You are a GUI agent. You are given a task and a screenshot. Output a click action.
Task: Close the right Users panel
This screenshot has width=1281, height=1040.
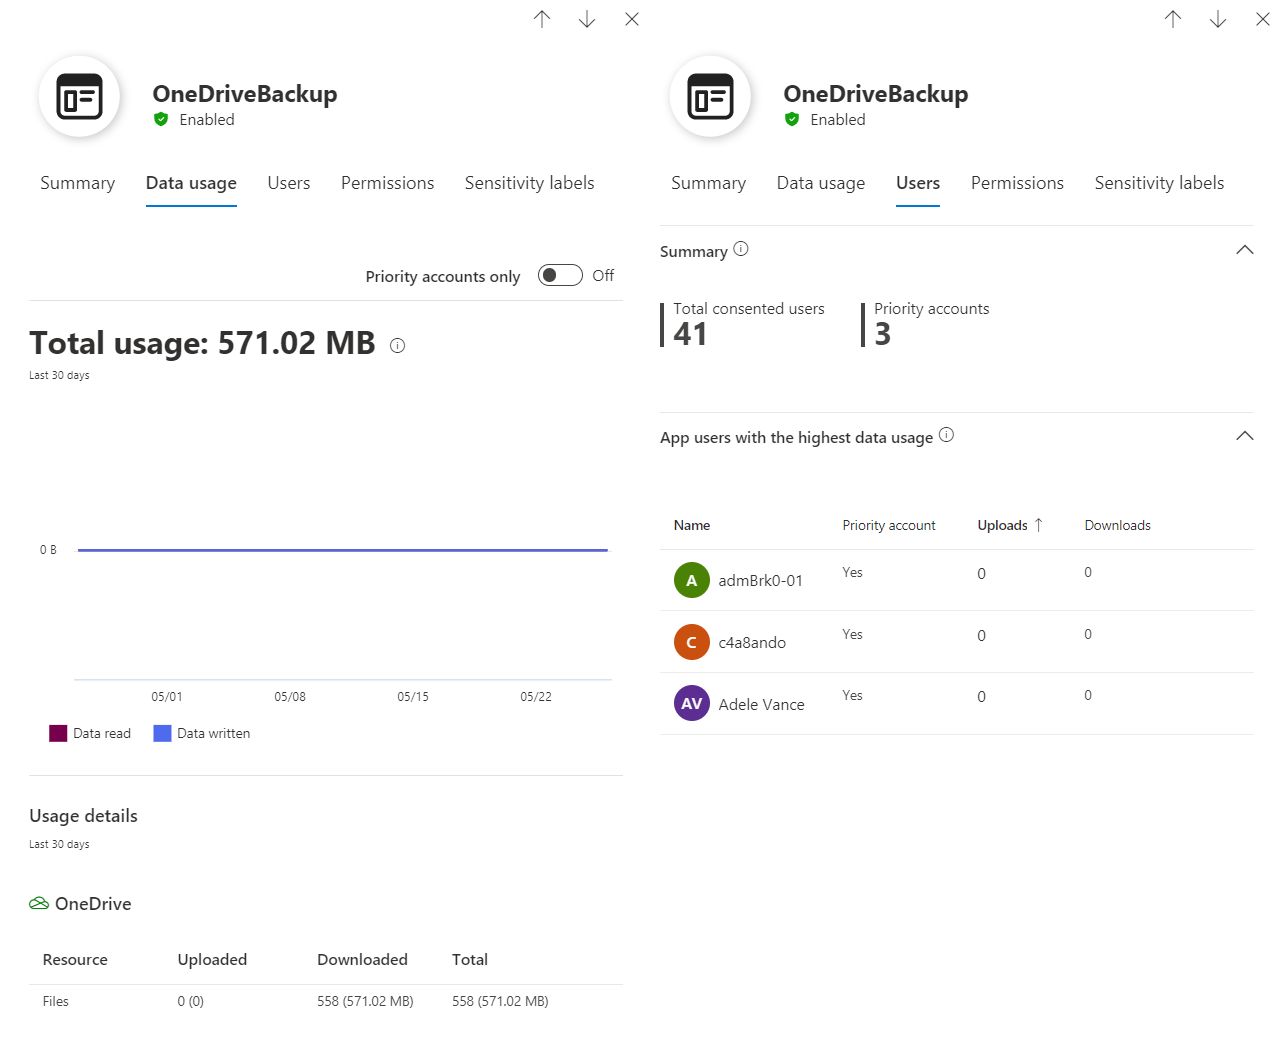[x=1263, y=19]
